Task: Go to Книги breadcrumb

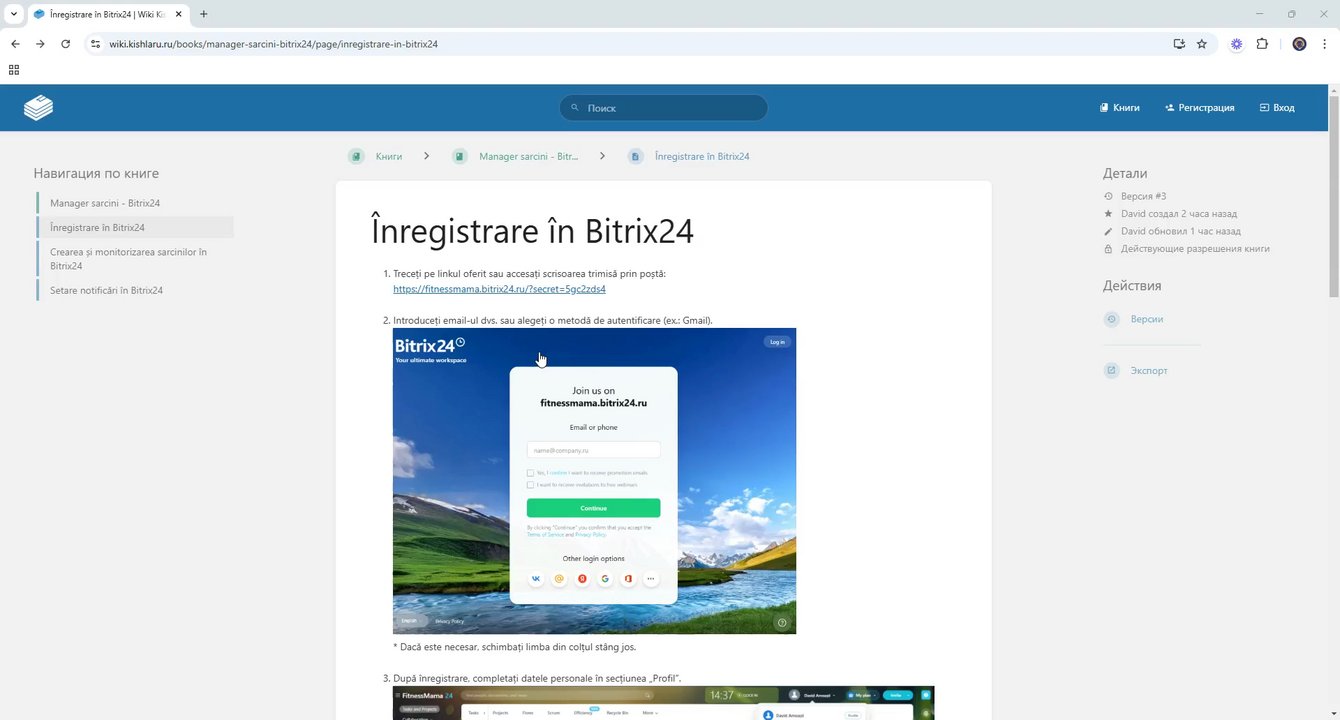Action: 389,156
